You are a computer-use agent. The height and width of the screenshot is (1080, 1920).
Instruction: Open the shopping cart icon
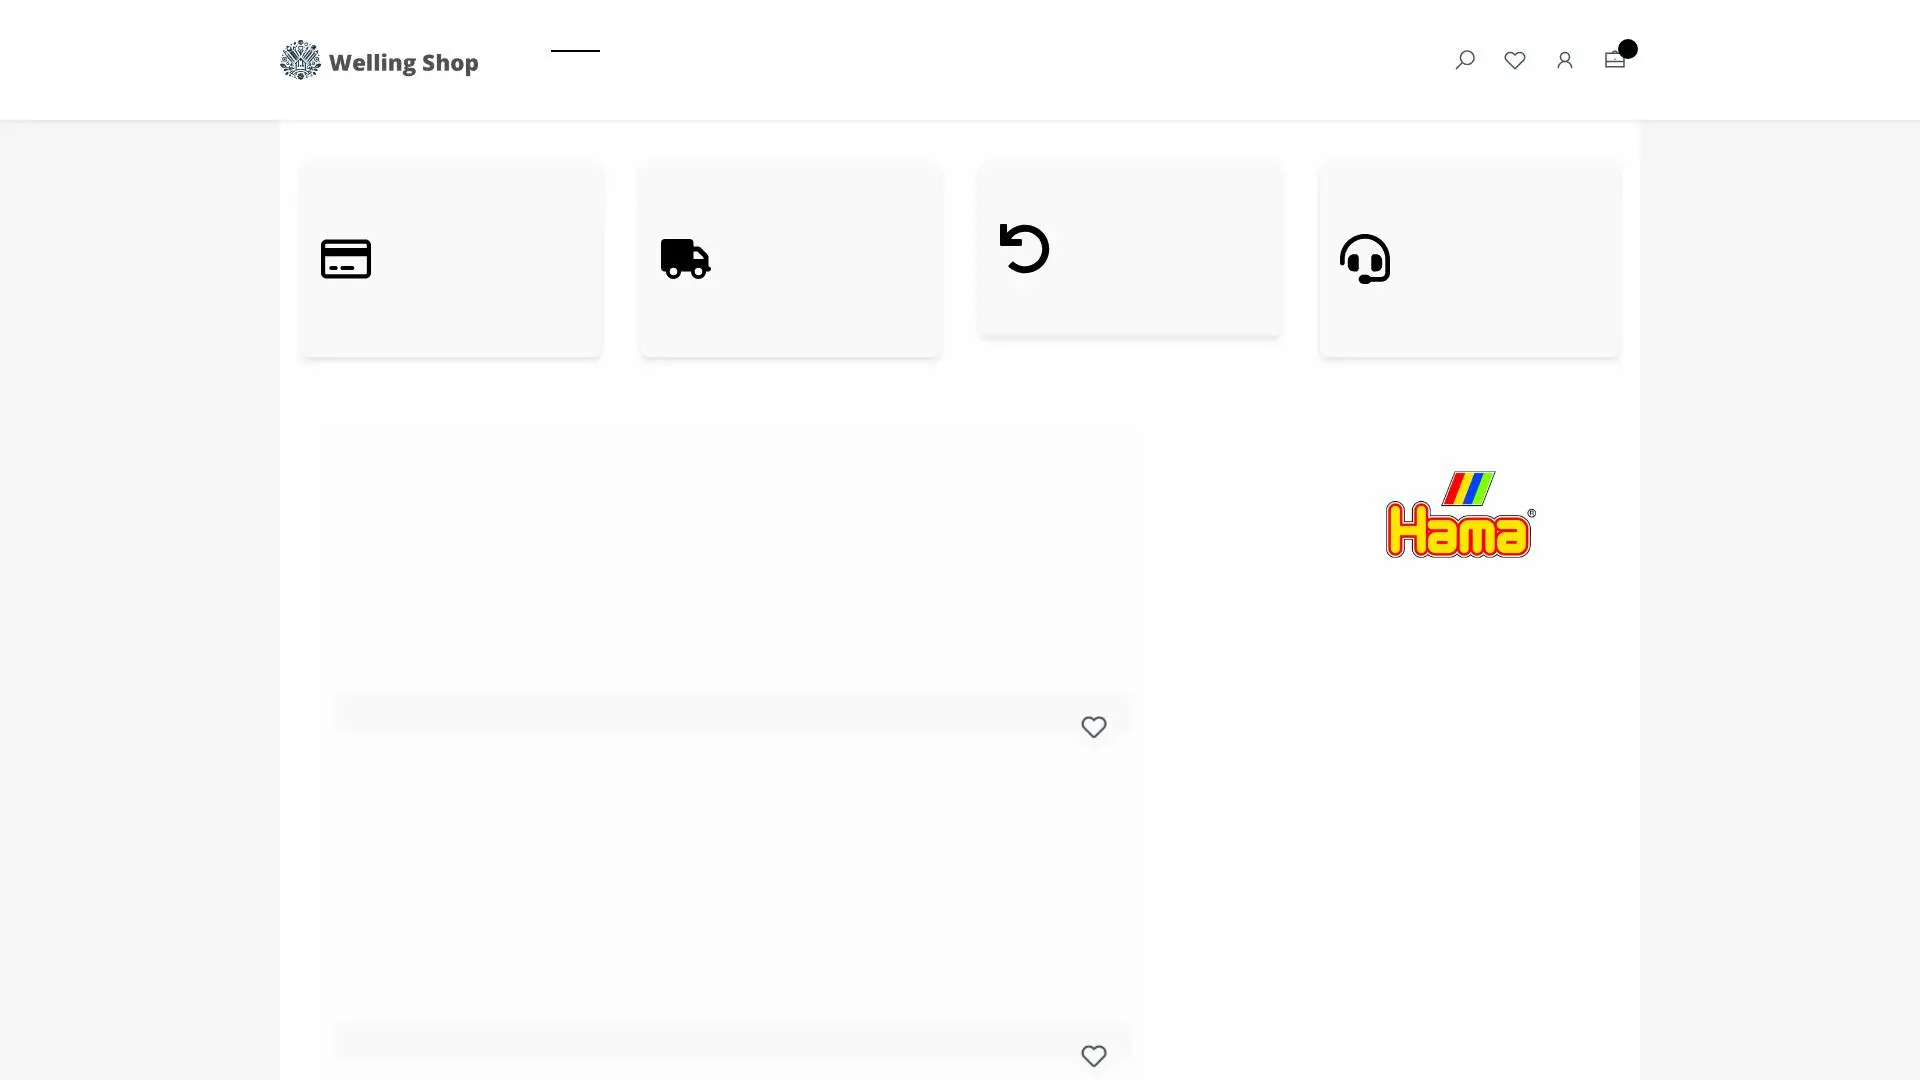click(x=1614, y=60)
